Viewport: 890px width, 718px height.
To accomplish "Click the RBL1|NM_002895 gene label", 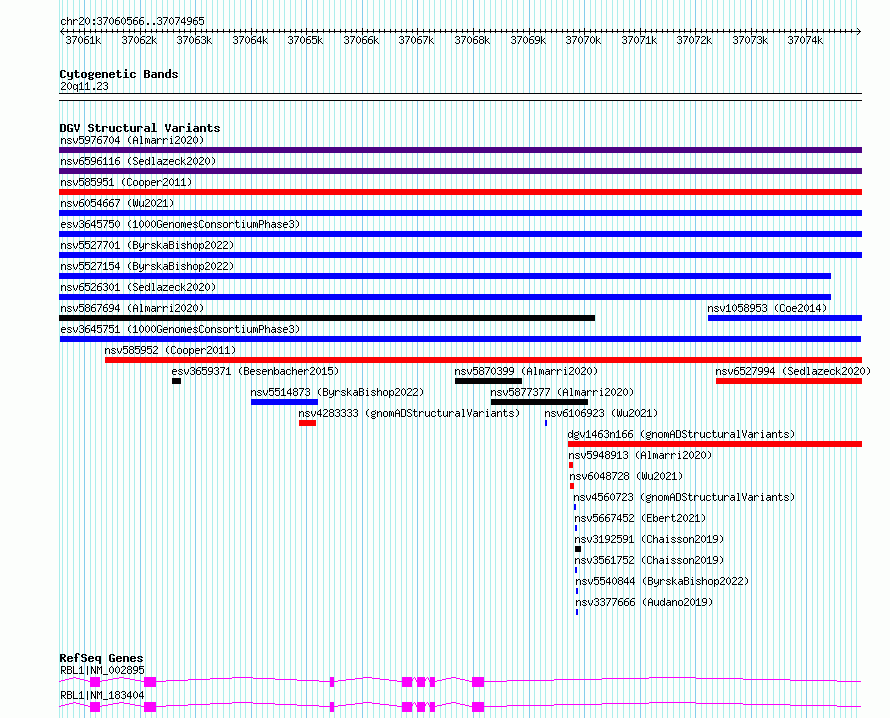I will pyautogui.click(x=102, y=670).
